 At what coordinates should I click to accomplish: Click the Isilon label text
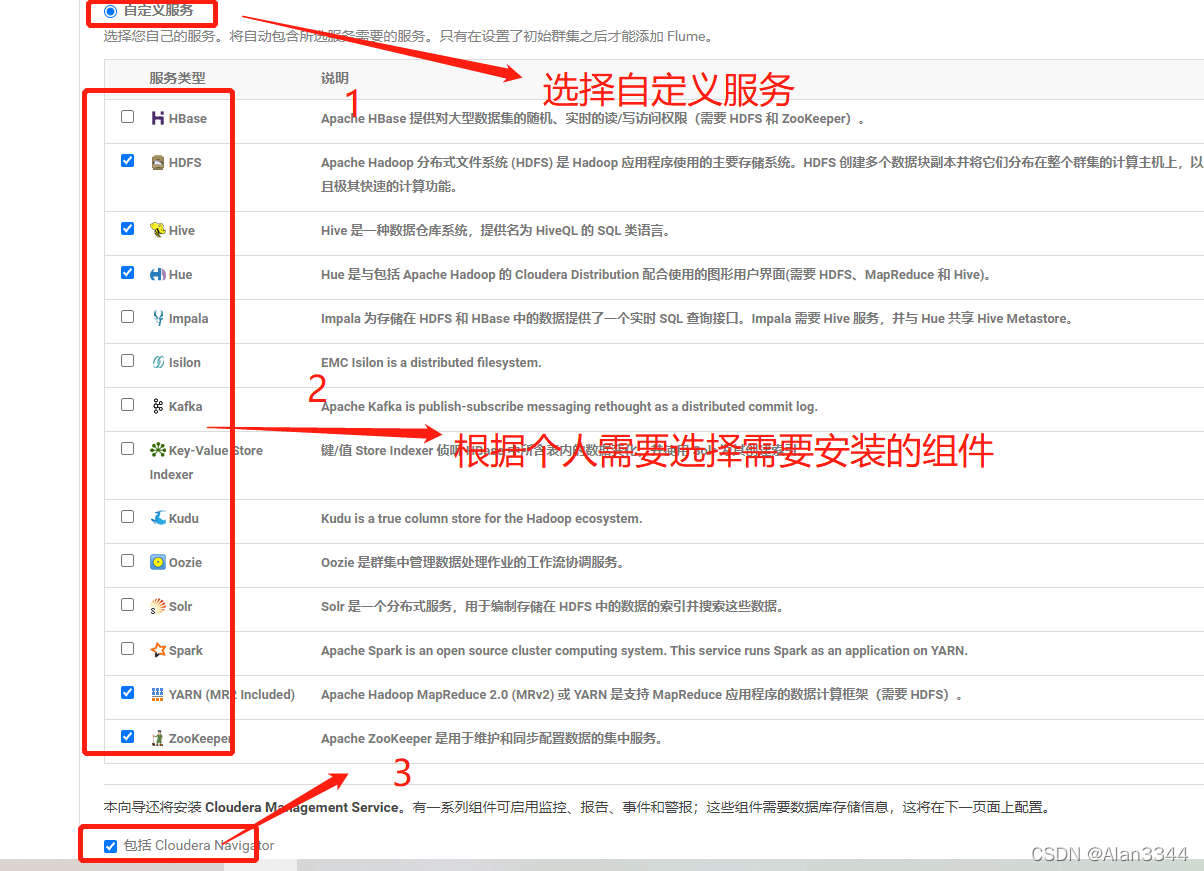click(185, 362)
